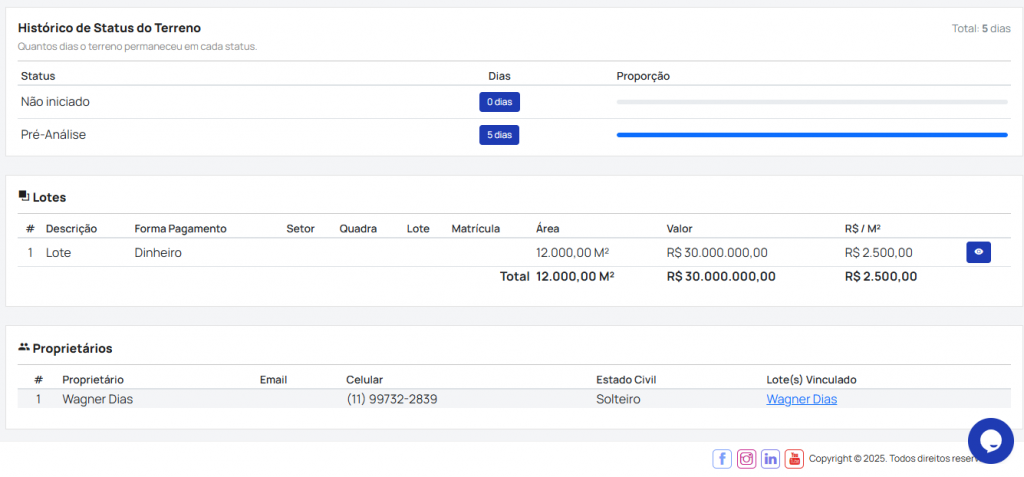Click the phone number (11) 99732-2839
The height and width of the screenshot is (477, 1024).
[391, 399]
